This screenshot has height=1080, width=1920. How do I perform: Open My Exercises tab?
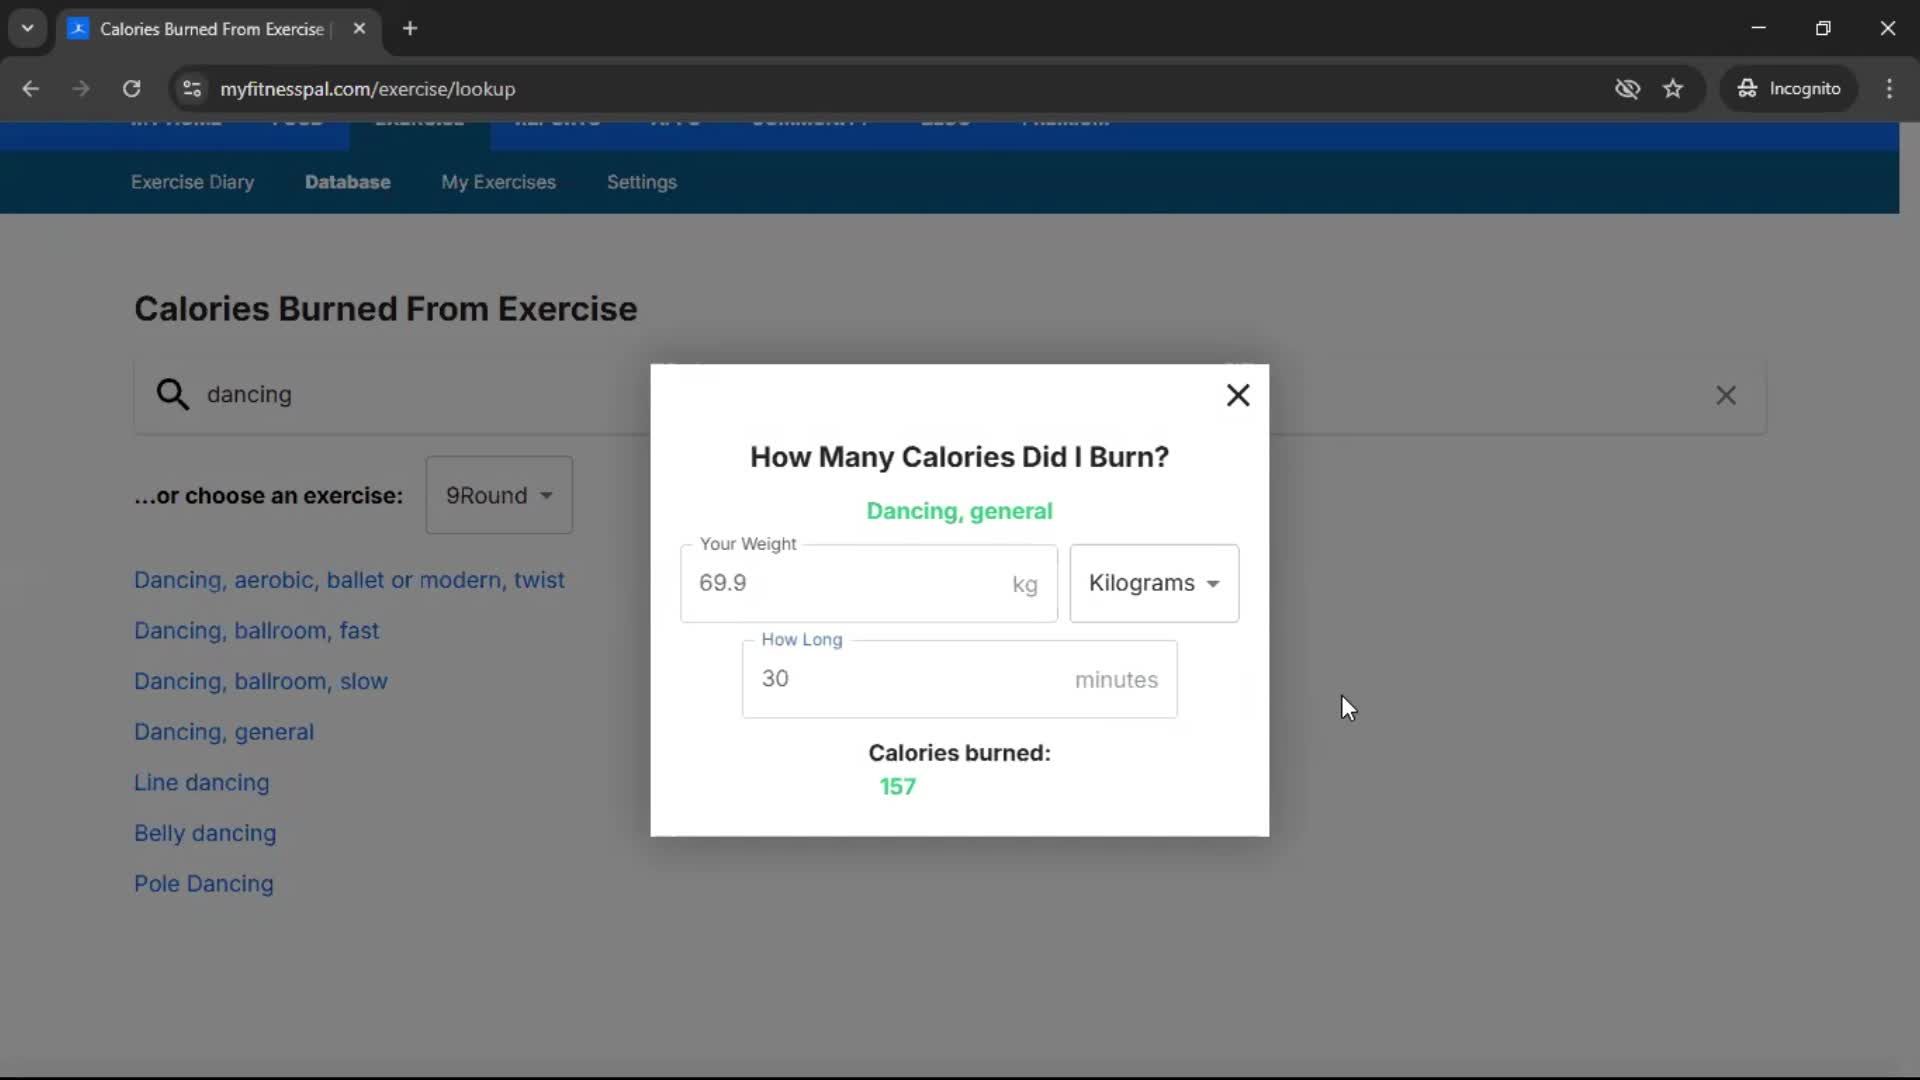point(498,182)
